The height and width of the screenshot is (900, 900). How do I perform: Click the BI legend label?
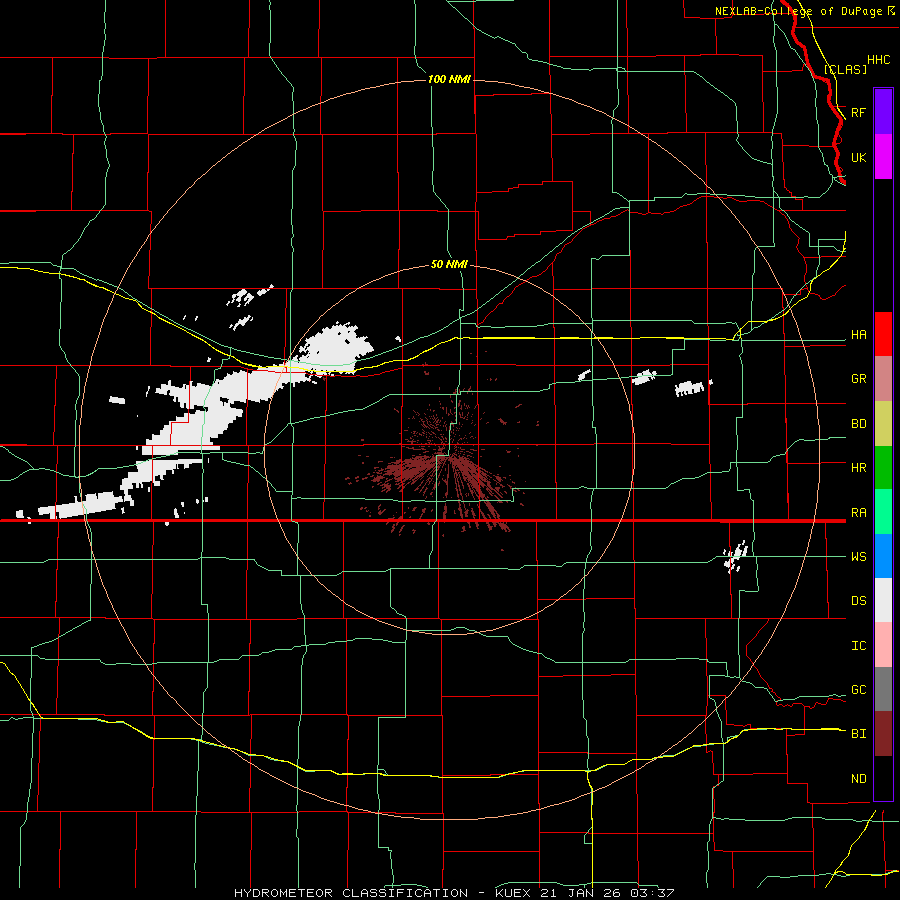tap(859, 734)
